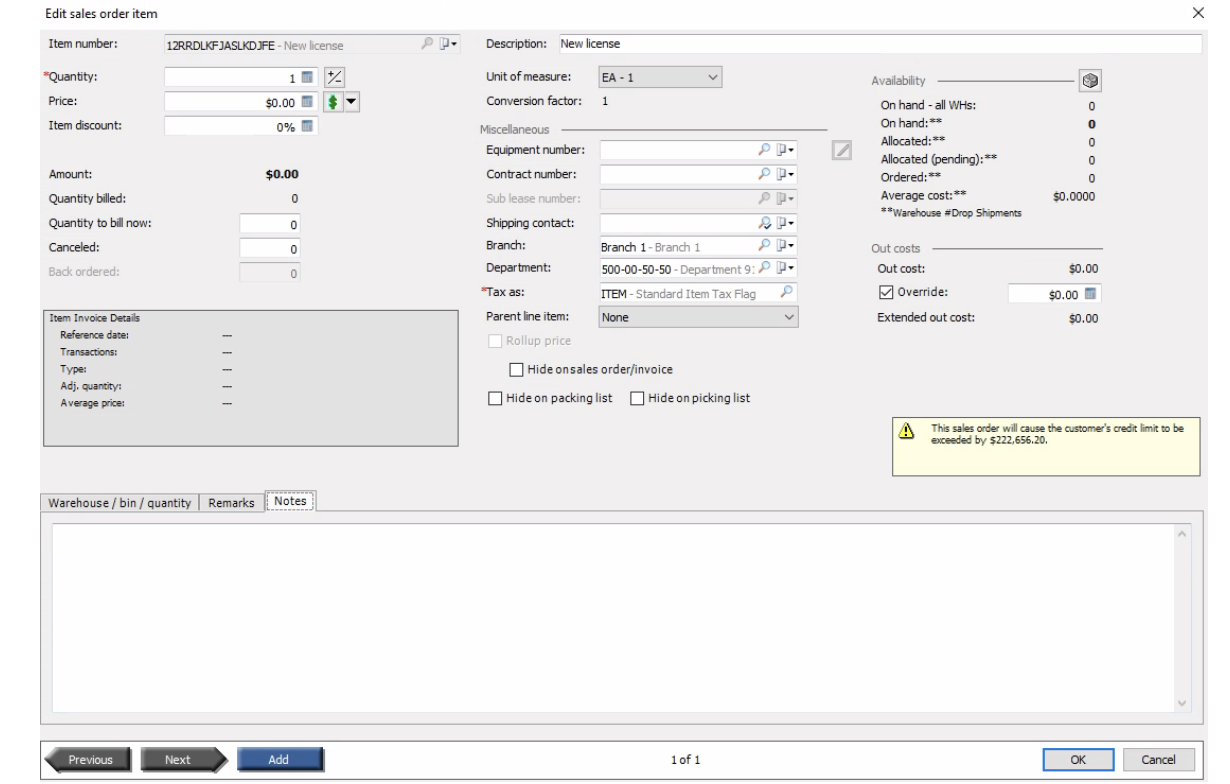Viewport: 1230px width, 784px height.
Task: Open the calculator icon in the Override cost field
Action: [1089, 294]
